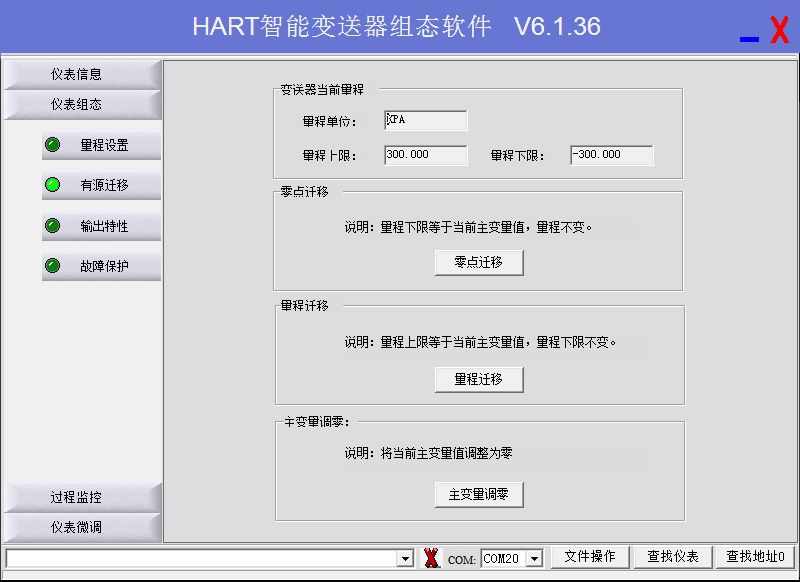Click in the 量程上限 field showing 300.000
The image size is (800, 582).
tap(425, 155)
